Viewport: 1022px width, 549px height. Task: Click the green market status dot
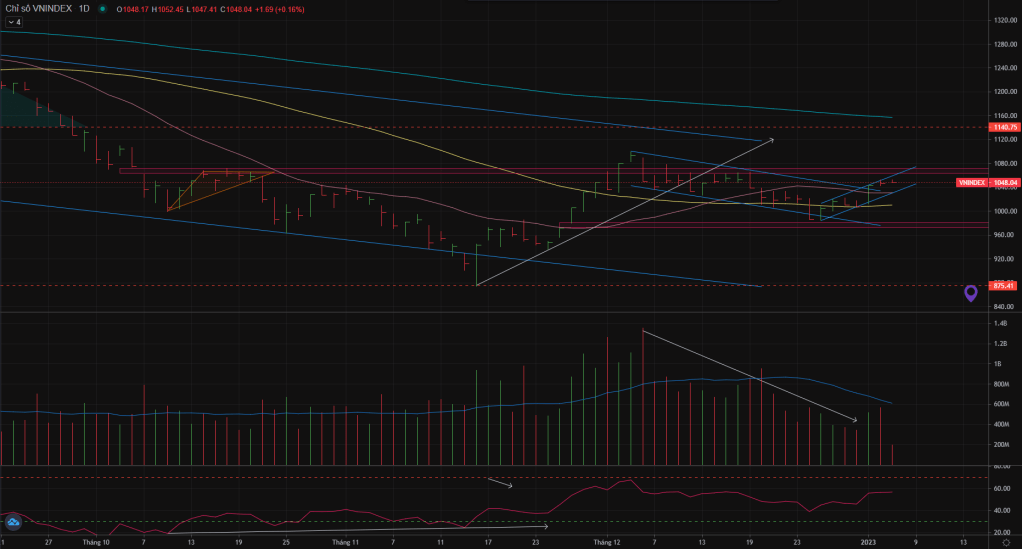click(x=103, y=9)
